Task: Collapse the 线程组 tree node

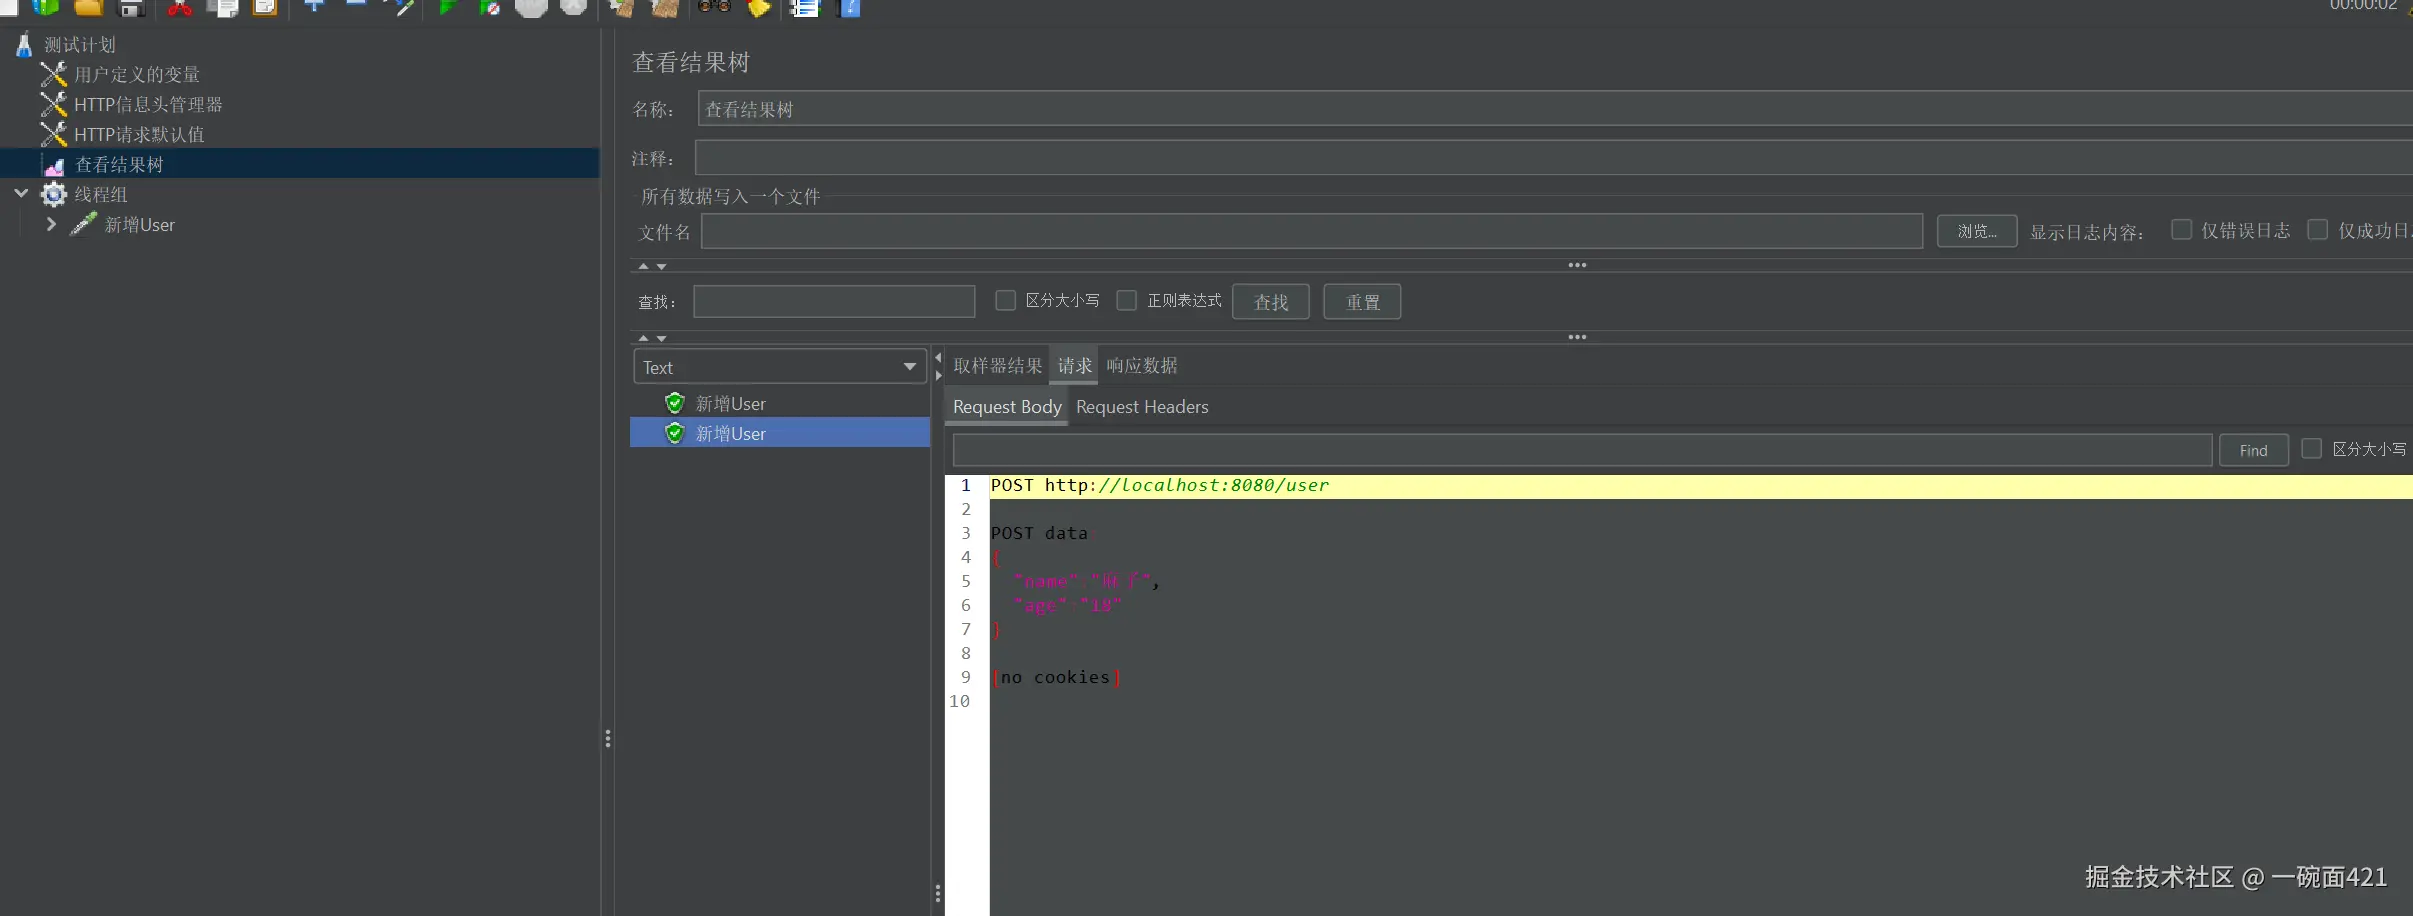Action: pyautogui.click(x=21, y=193)
